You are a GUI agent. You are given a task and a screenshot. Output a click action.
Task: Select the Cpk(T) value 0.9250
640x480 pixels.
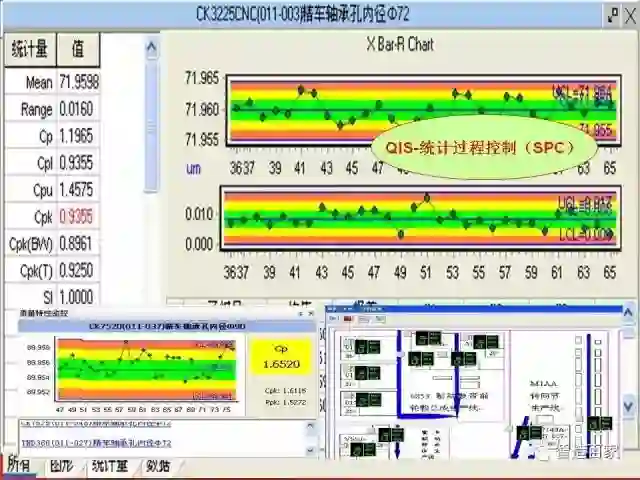coord(76,270)
